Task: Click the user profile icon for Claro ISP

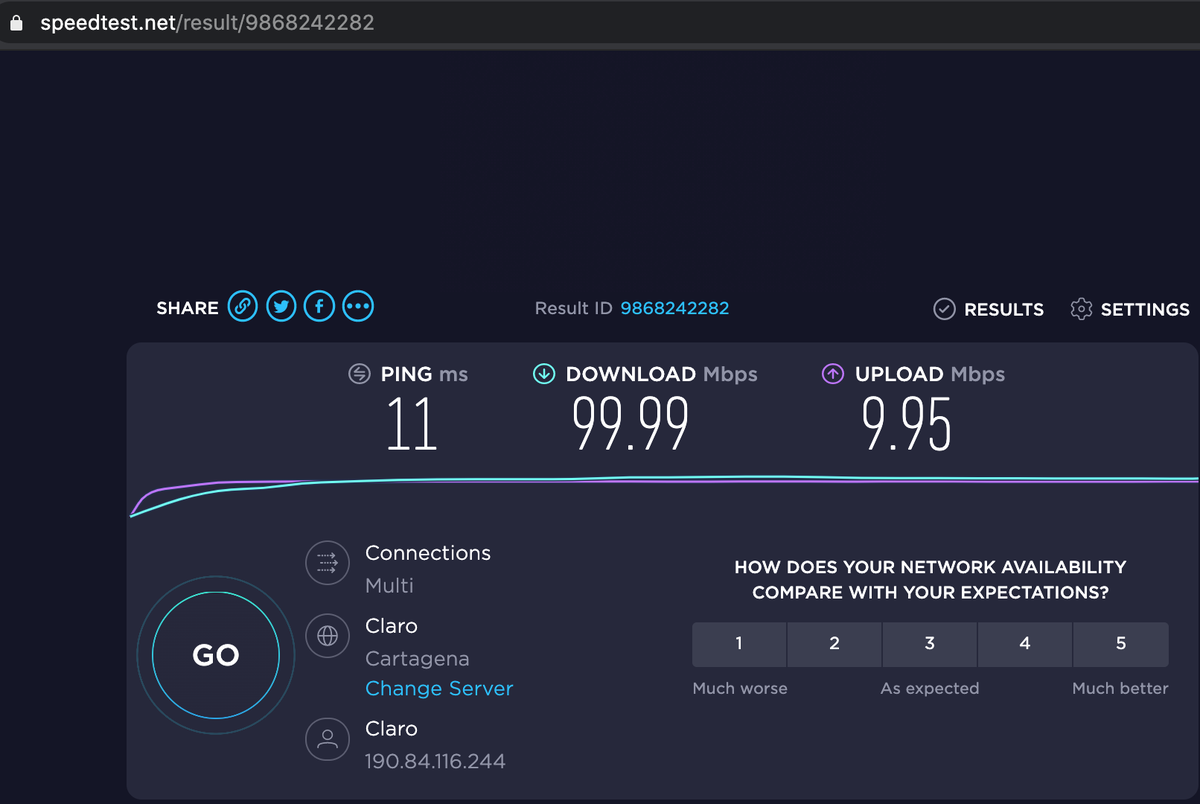Action: coord(327,739)
